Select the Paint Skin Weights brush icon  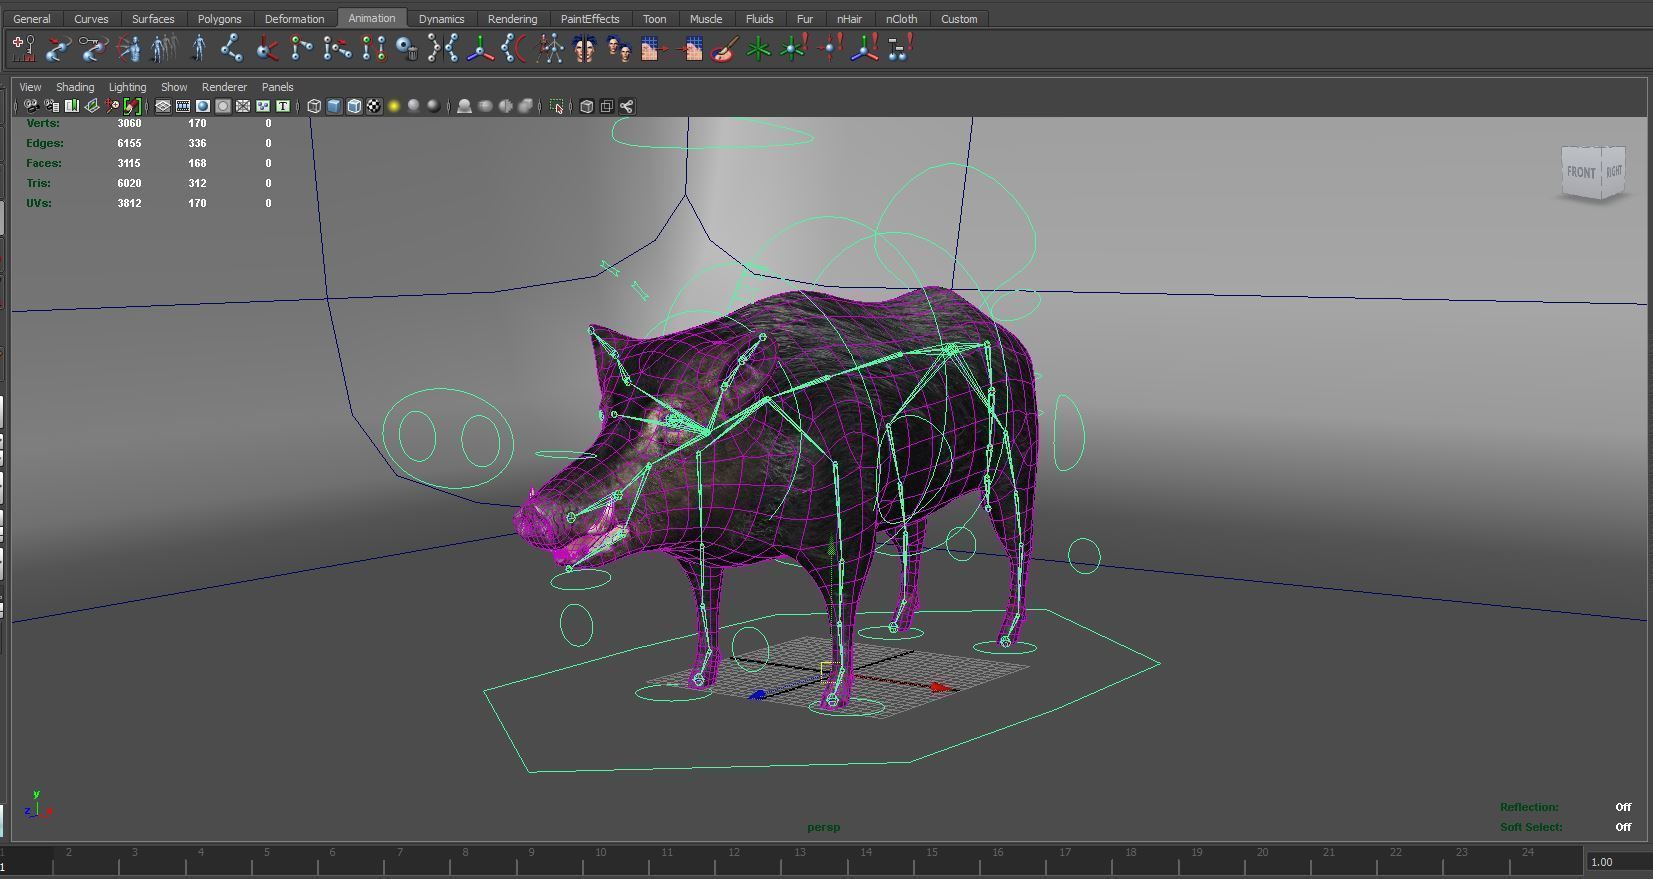pyautogui.click(x=725, y=48)
